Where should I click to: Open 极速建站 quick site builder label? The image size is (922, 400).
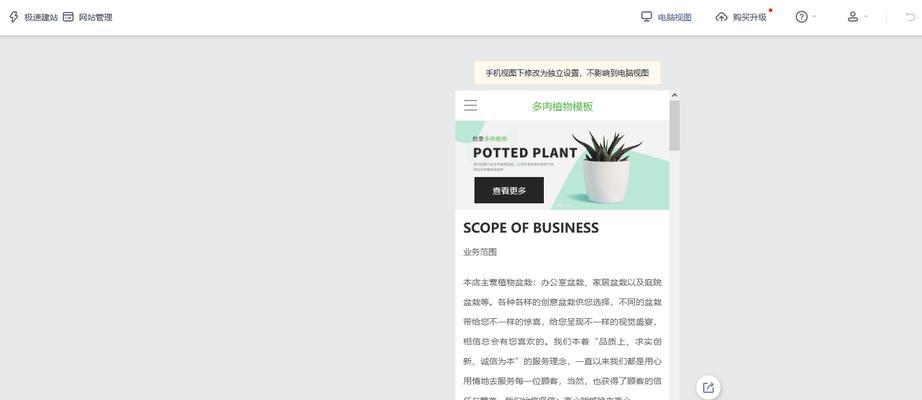[41, 18]
